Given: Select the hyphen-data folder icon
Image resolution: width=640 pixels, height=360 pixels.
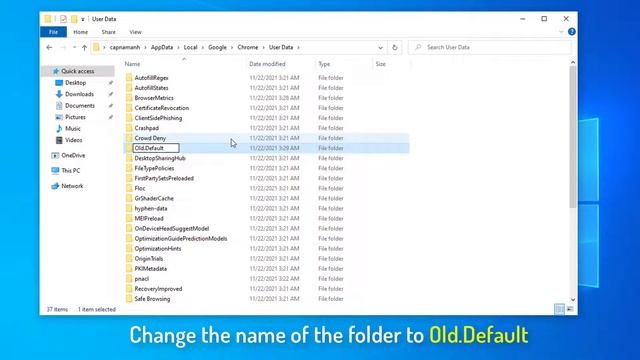Looking at the screenshot, I should pos(129,208).
